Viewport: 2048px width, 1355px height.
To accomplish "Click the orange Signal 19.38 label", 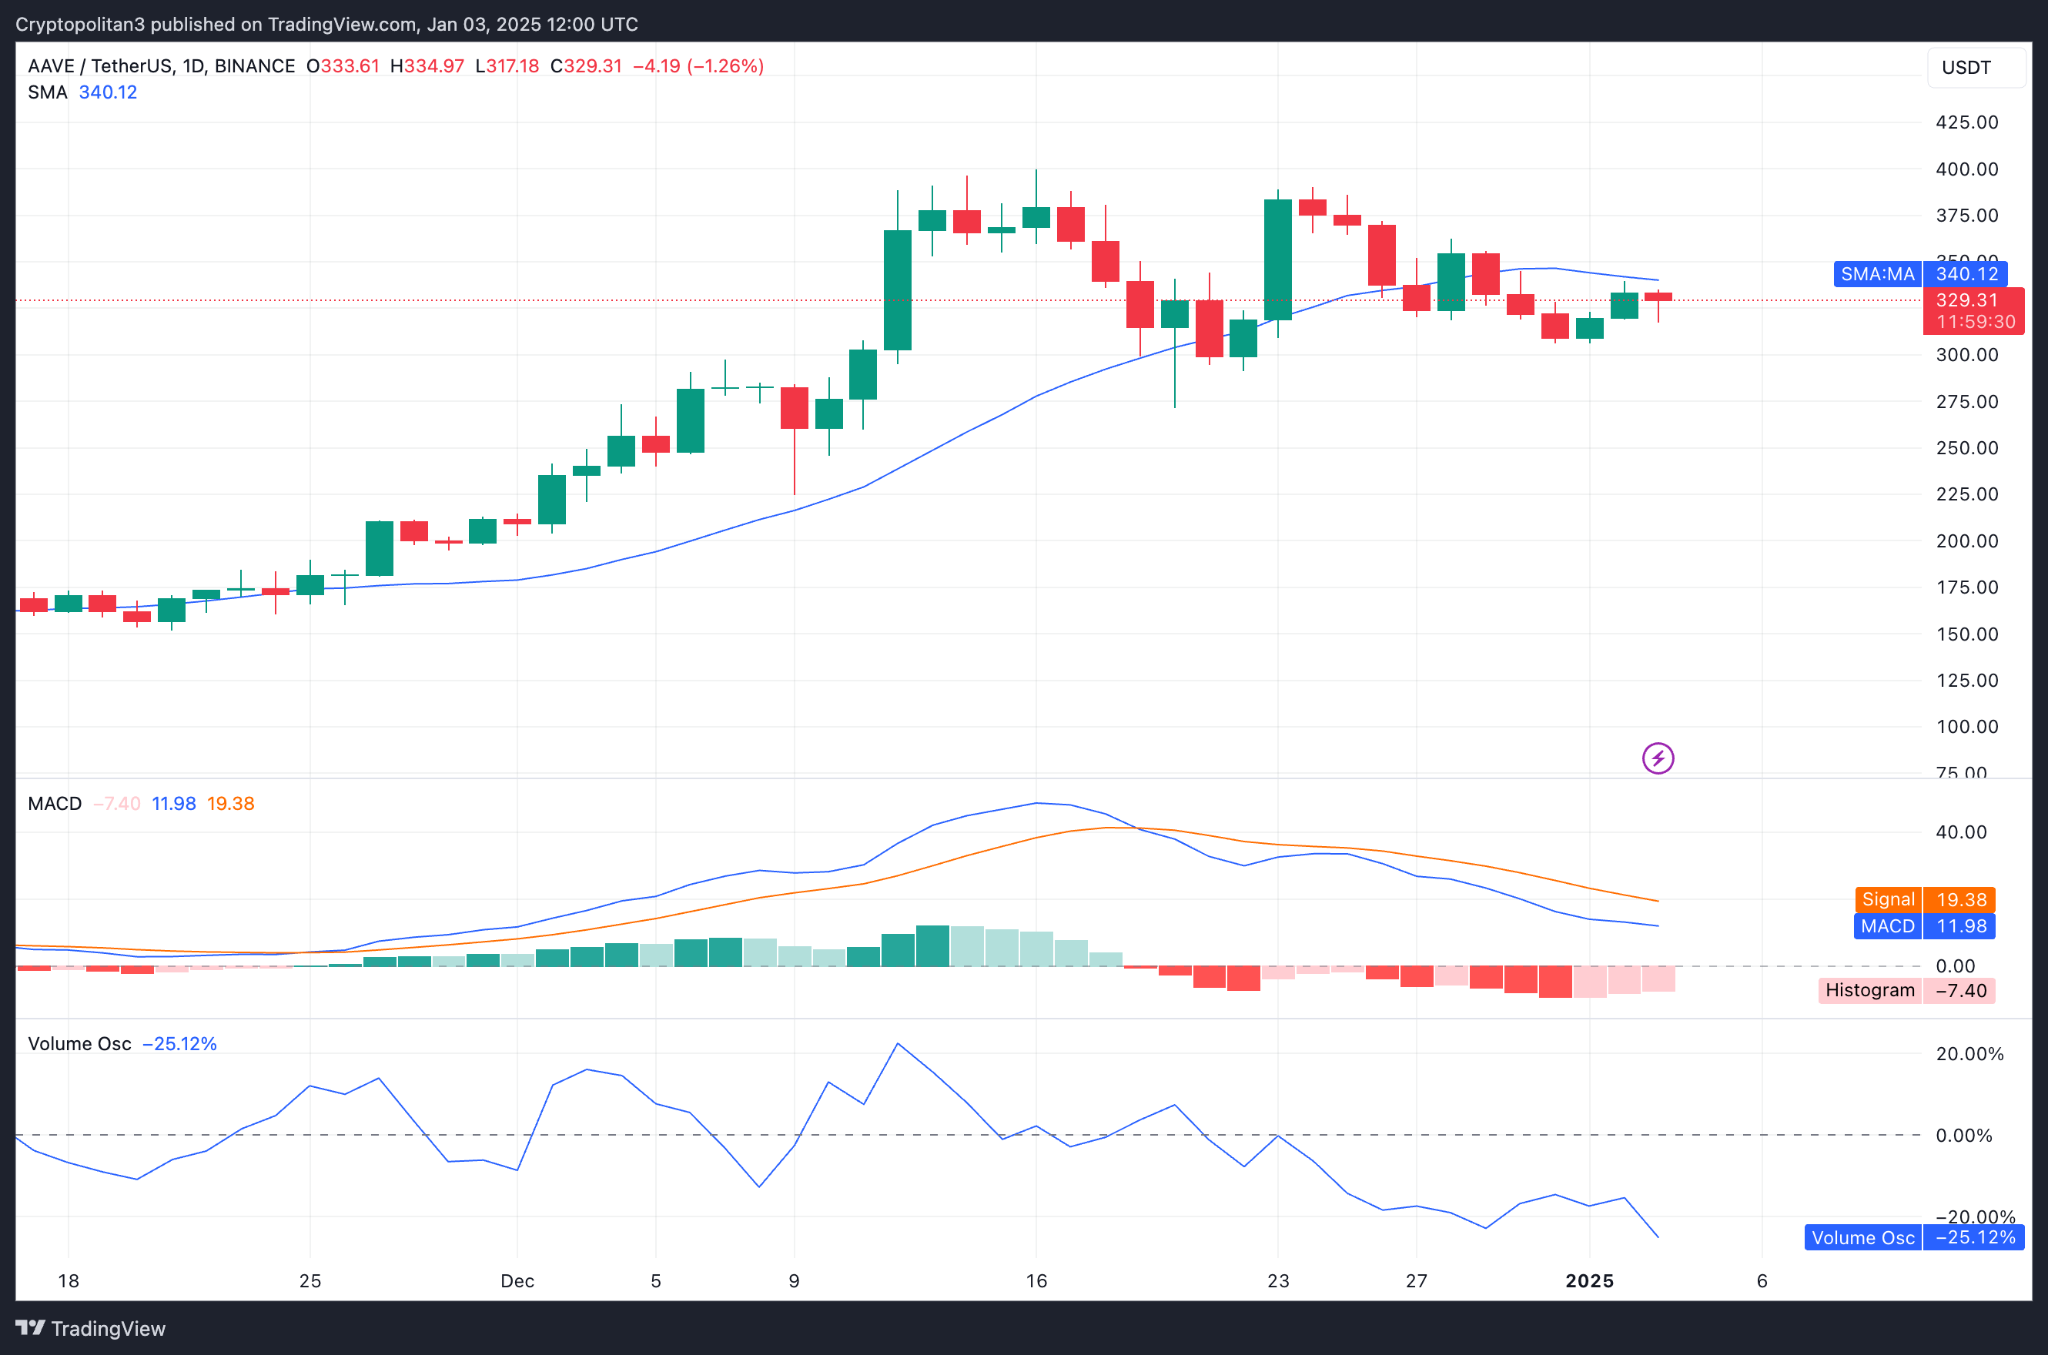I will 1925,900.
